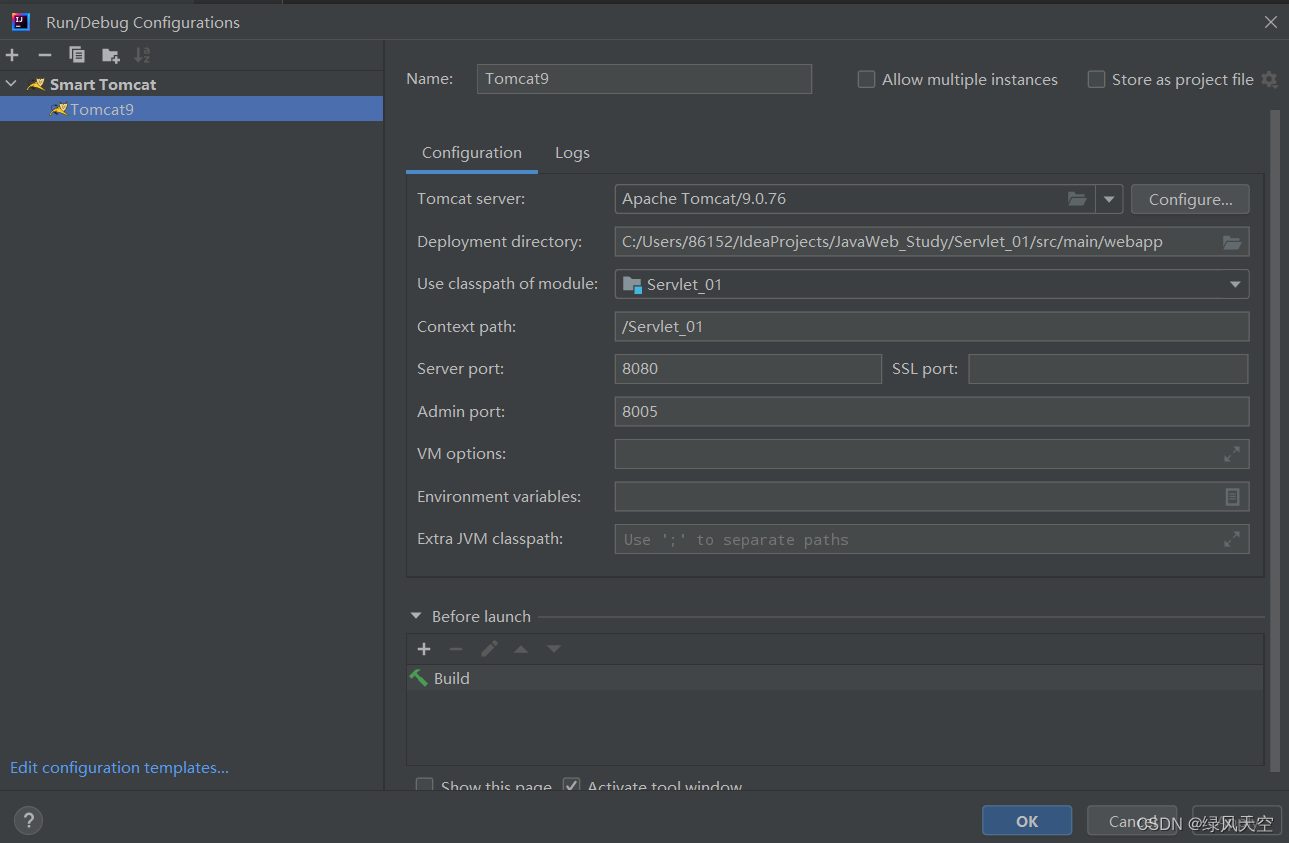The height and width of the screenshot is (843, 1289).
Task: Click the Server port field
Action: coord(748,369)
